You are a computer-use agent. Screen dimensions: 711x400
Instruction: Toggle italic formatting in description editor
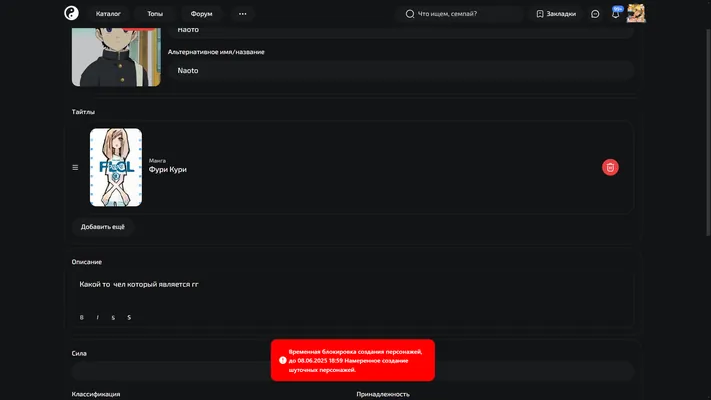(x=97, y=317)
